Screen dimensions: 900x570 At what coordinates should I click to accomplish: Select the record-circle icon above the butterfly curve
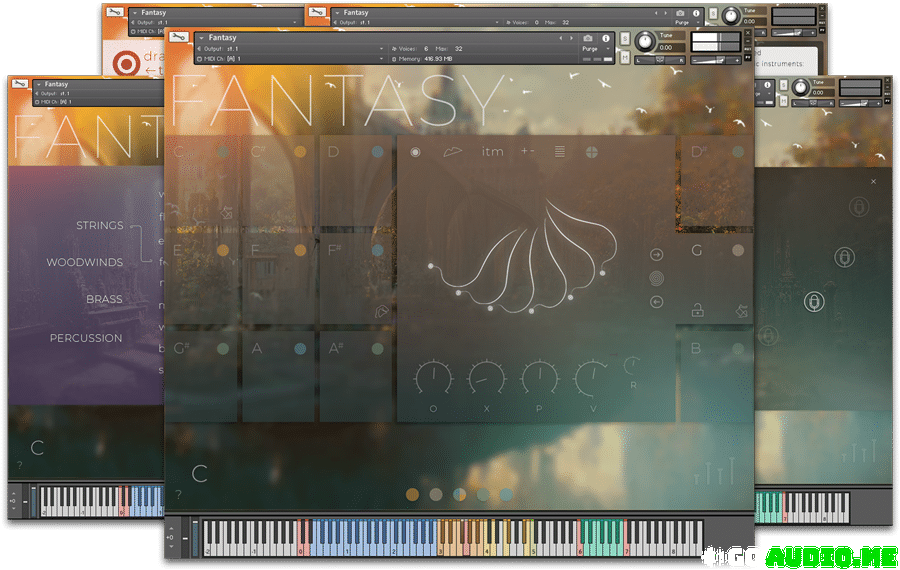click(x=415, y=152)
